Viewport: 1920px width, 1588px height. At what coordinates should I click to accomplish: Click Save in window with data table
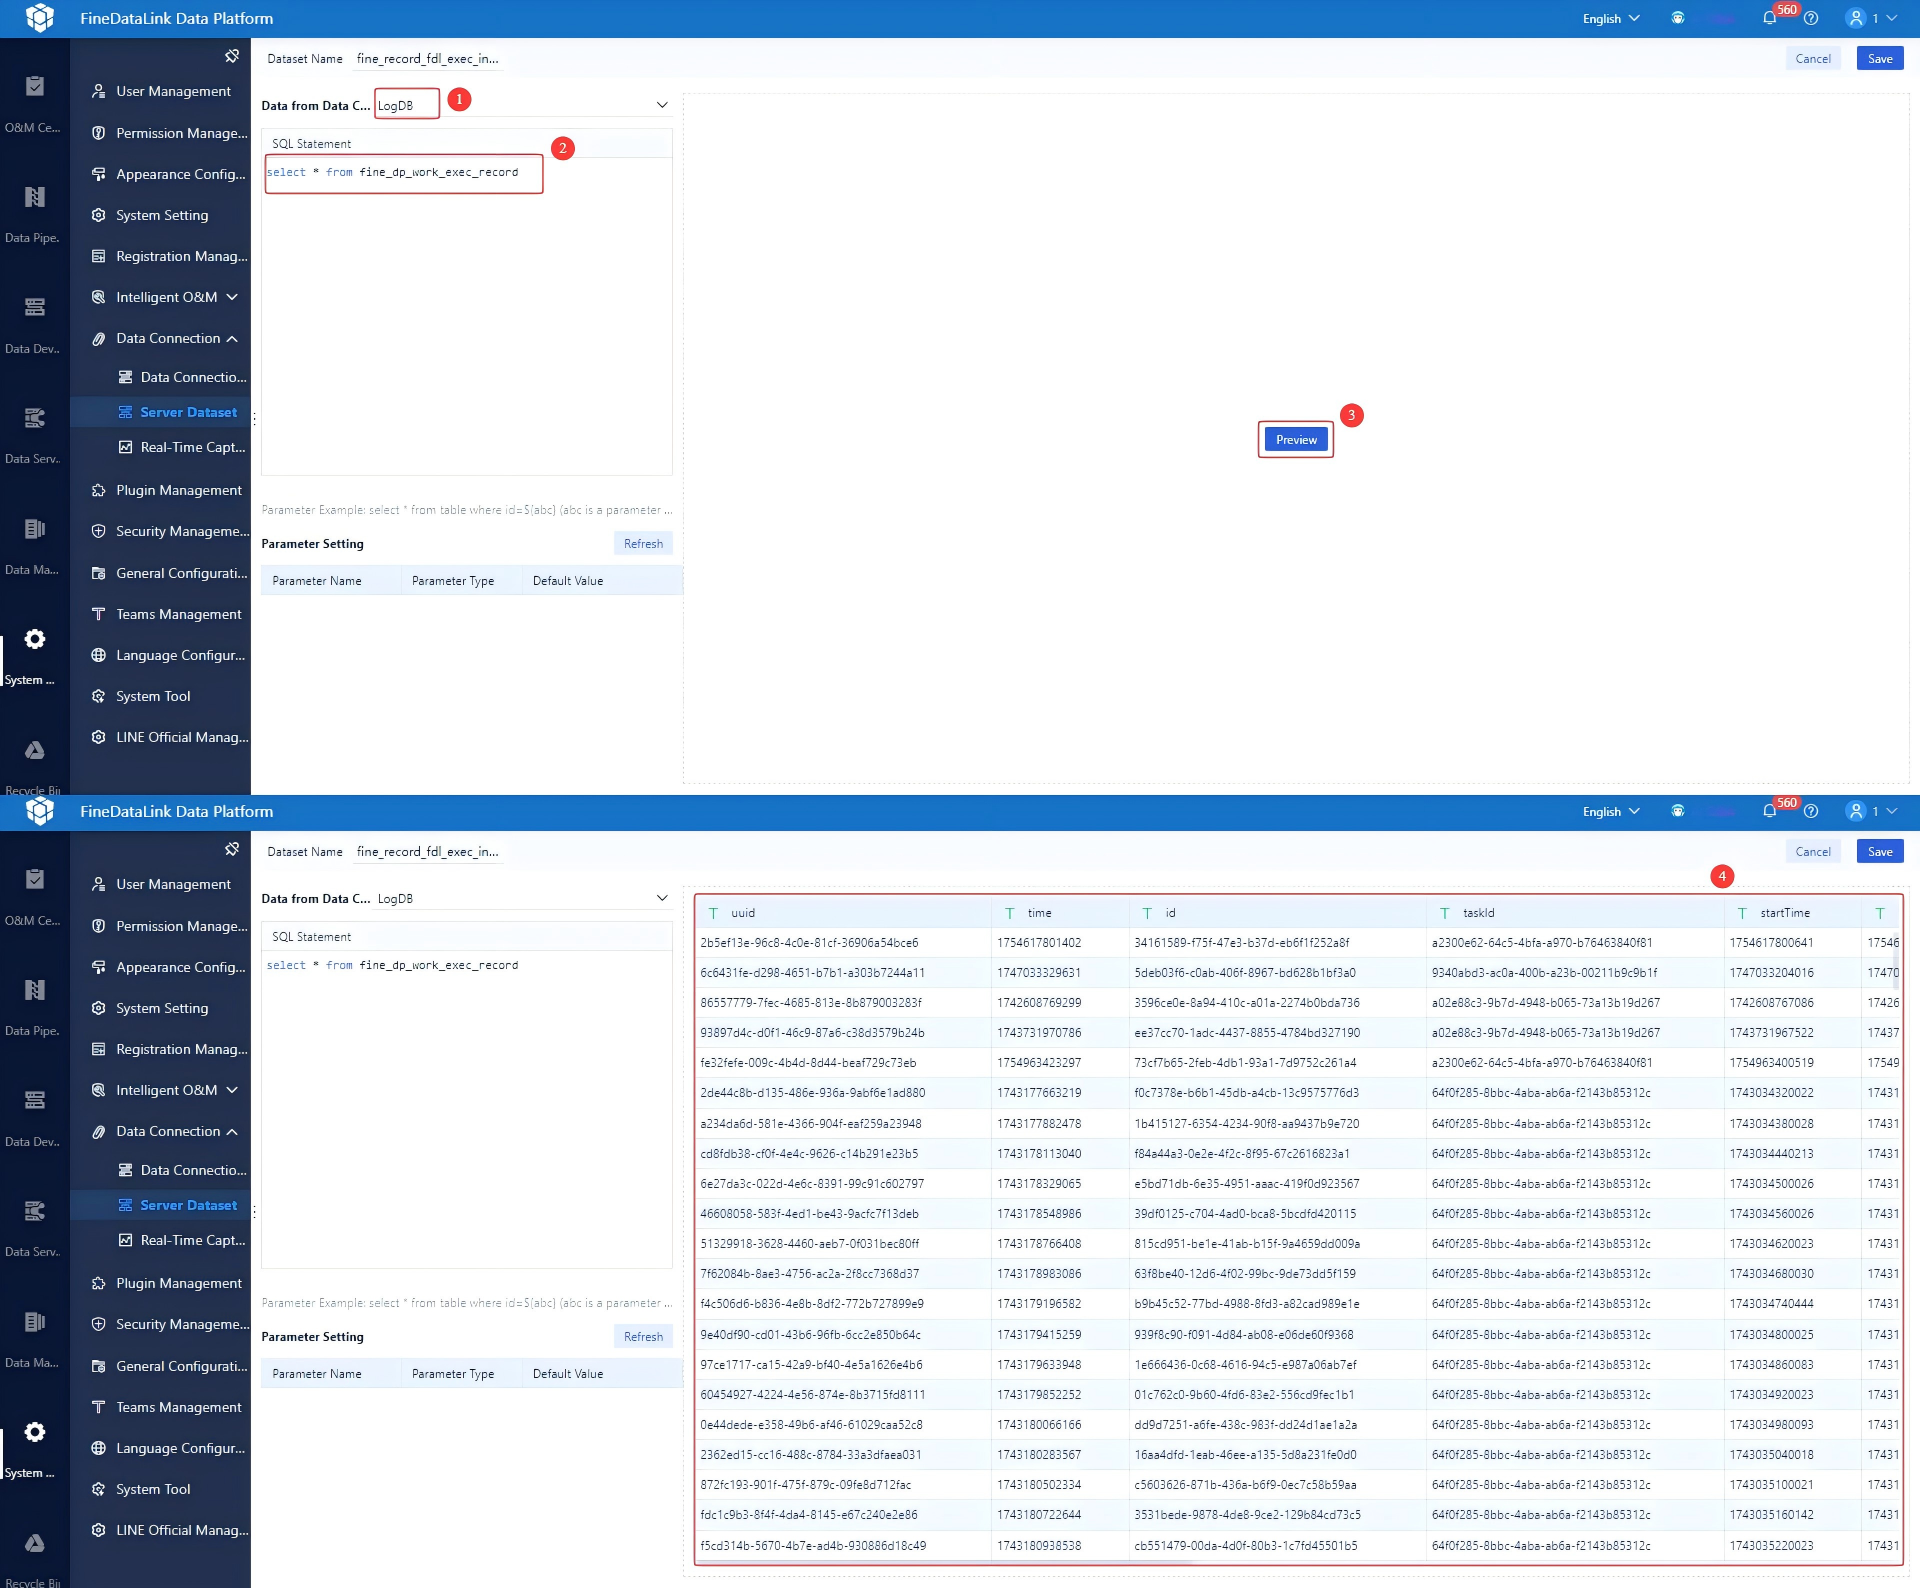pos(1880,851)
